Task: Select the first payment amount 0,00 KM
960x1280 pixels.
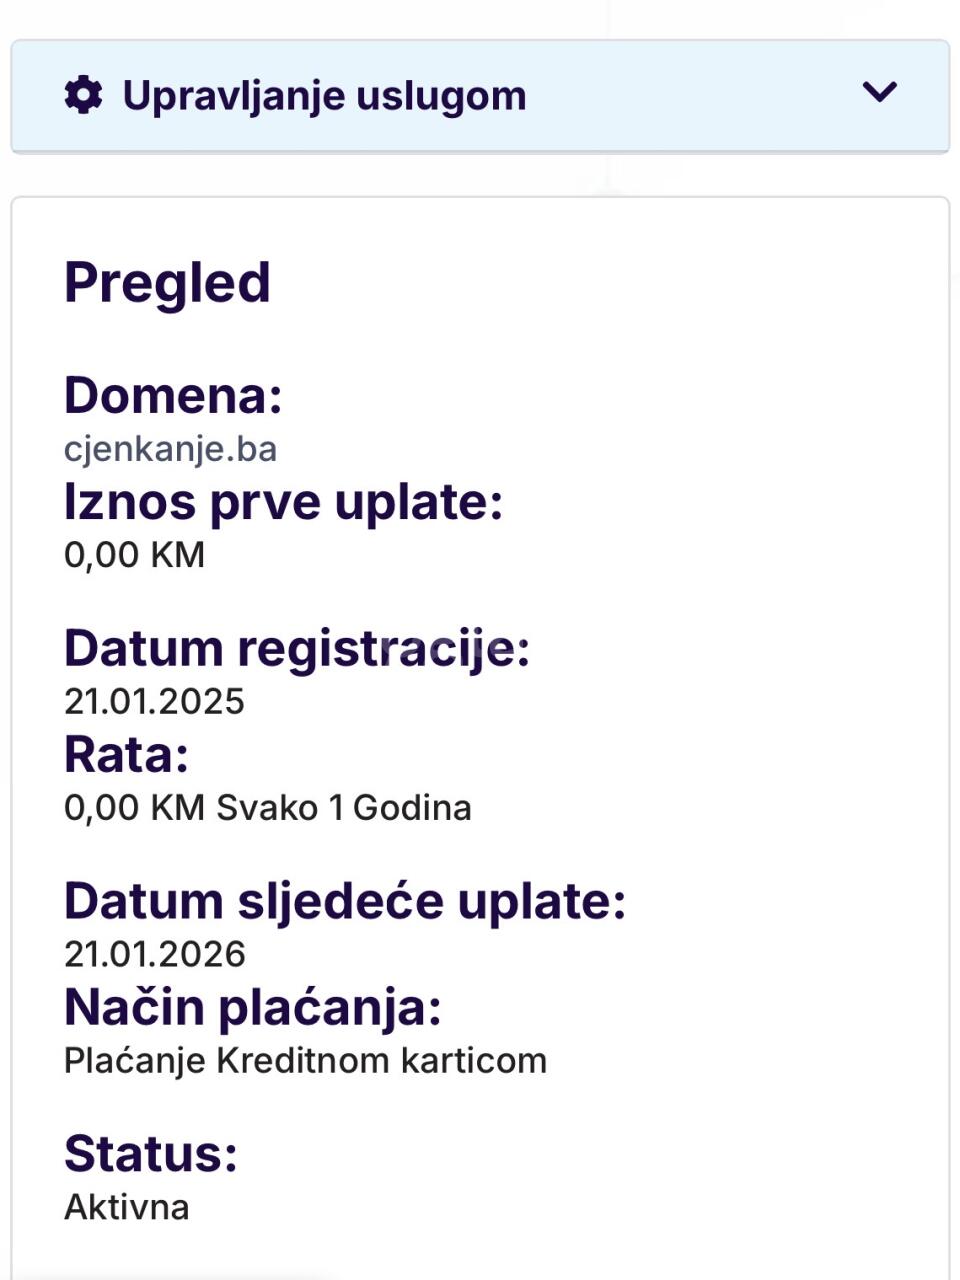Action: click(x=134, y=554)
